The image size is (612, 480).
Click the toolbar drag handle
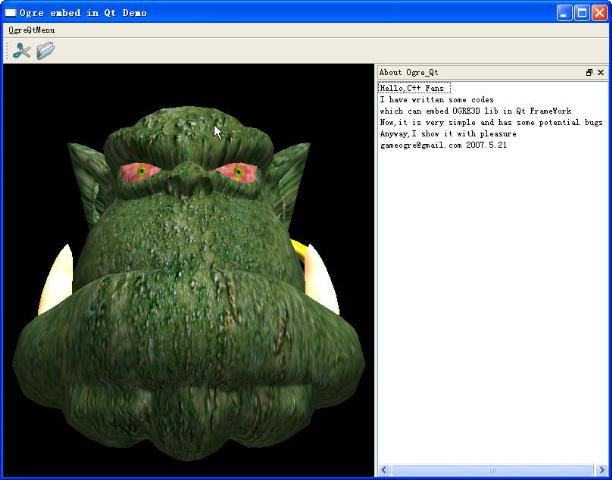(x=7, y=51)
